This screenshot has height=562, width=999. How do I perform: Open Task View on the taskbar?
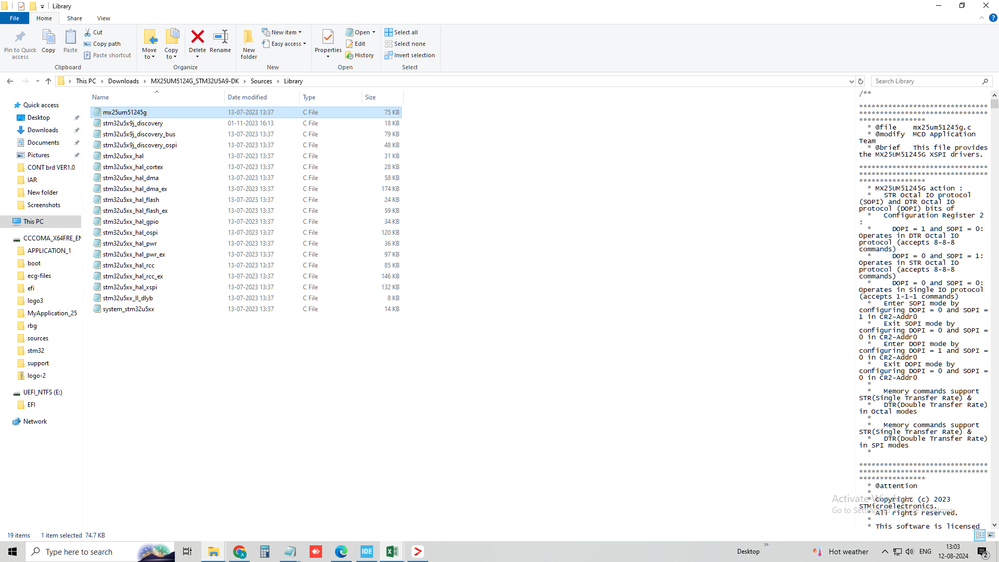[187, 552]
